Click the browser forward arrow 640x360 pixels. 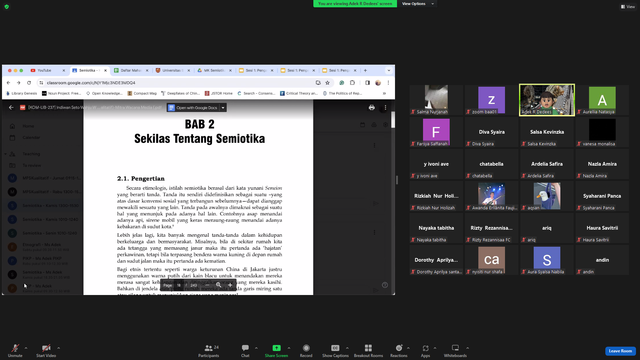[18, 82]
